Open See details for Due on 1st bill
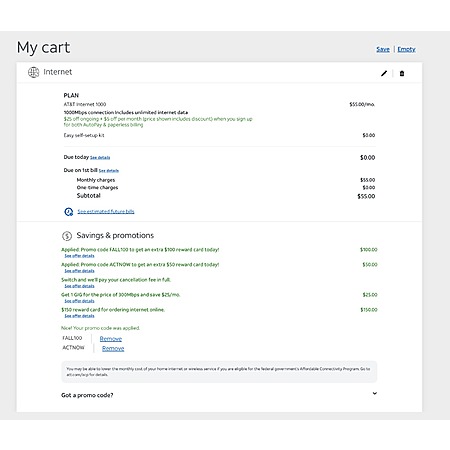This screenshot has width=450, height=450. click(109, 171)
